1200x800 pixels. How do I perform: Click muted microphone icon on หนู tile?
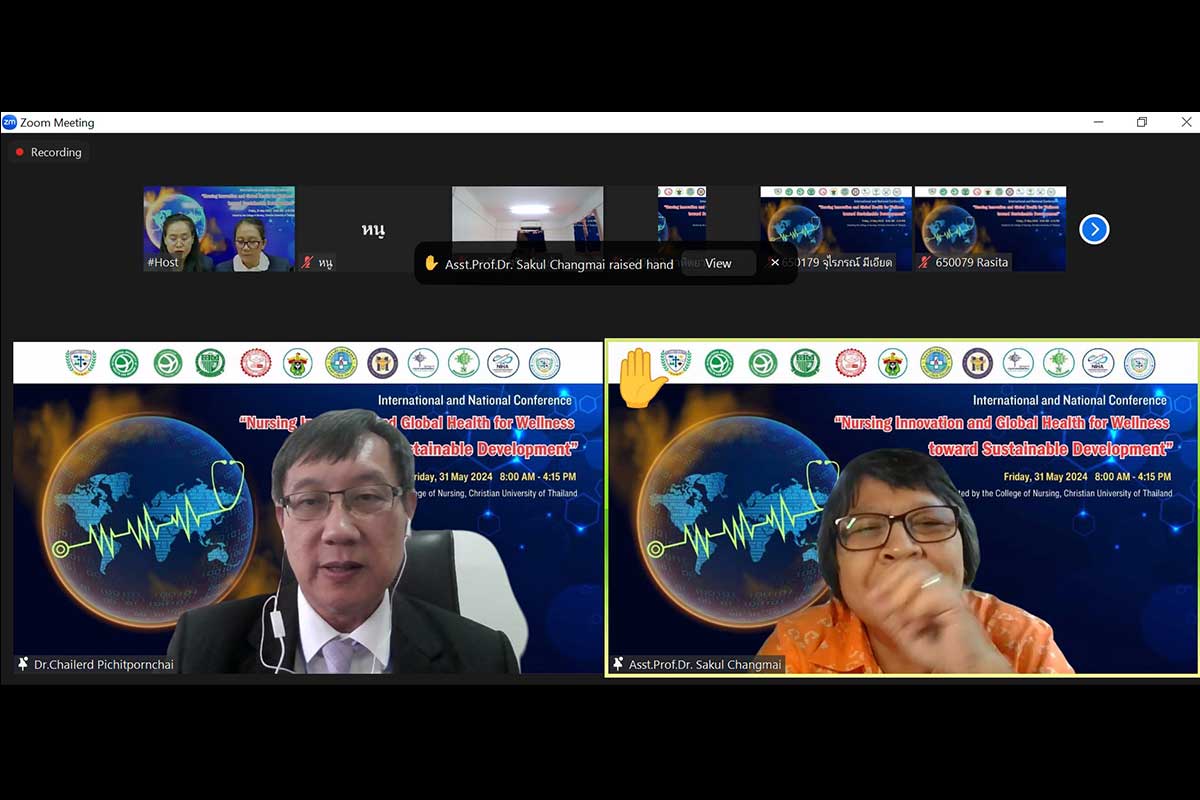coord(307,263)
